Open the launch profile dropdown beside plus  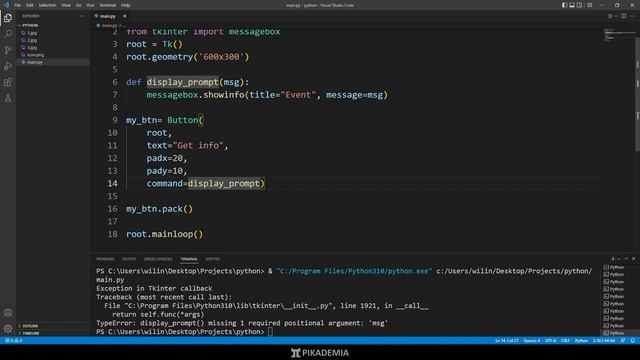coord(619,259)
